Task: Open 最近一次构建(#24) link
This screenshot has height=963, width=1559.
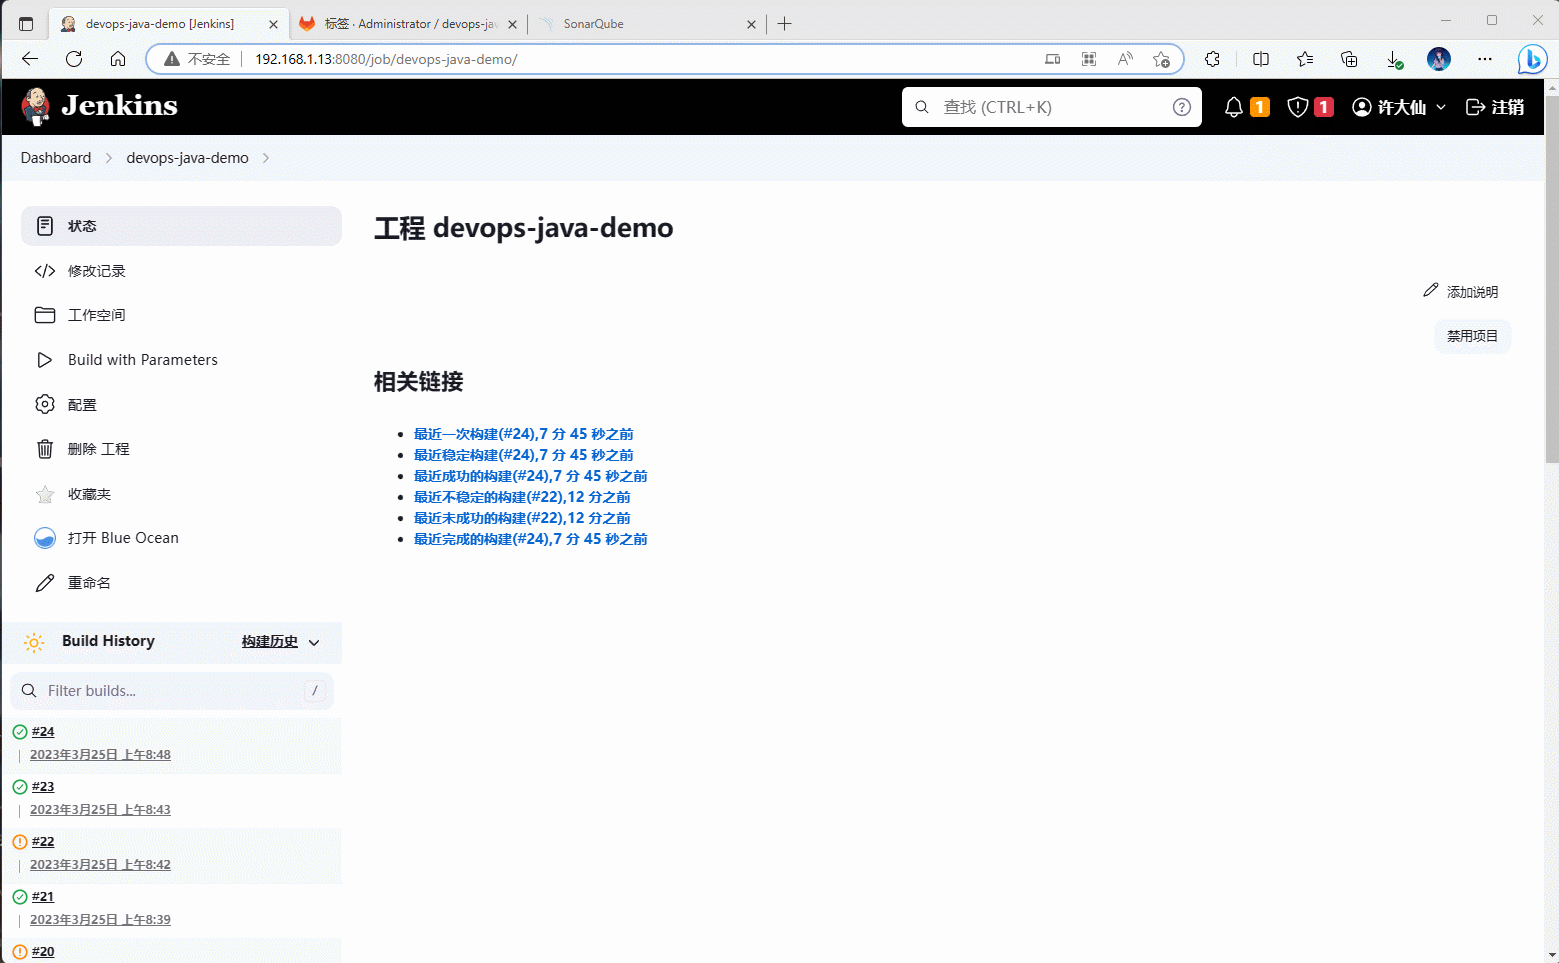Action: [x=523, y=434]
